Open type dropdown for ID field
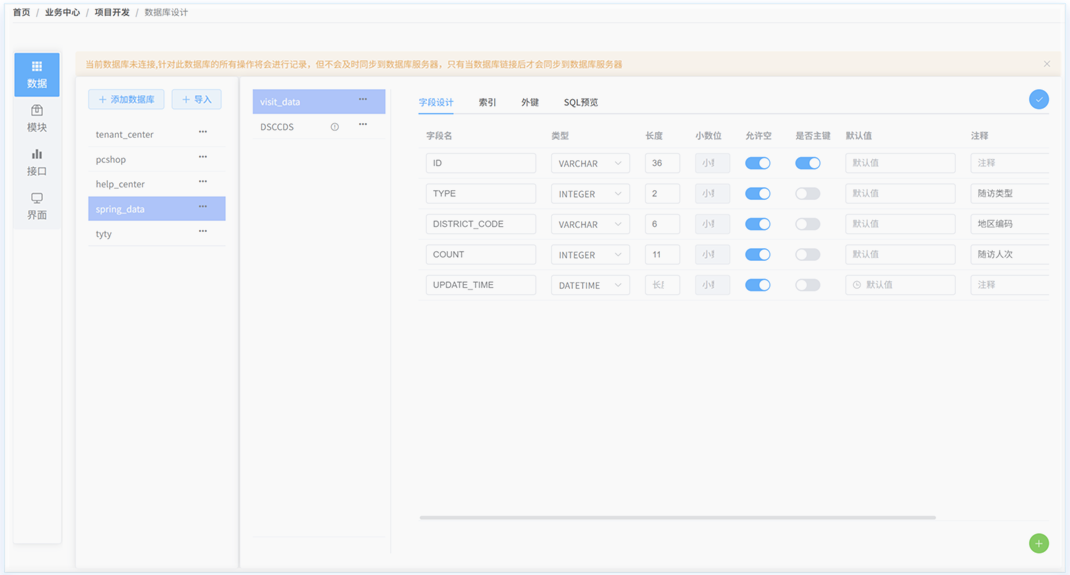This screenshot has width=1070, height=575. coord(590,164)
